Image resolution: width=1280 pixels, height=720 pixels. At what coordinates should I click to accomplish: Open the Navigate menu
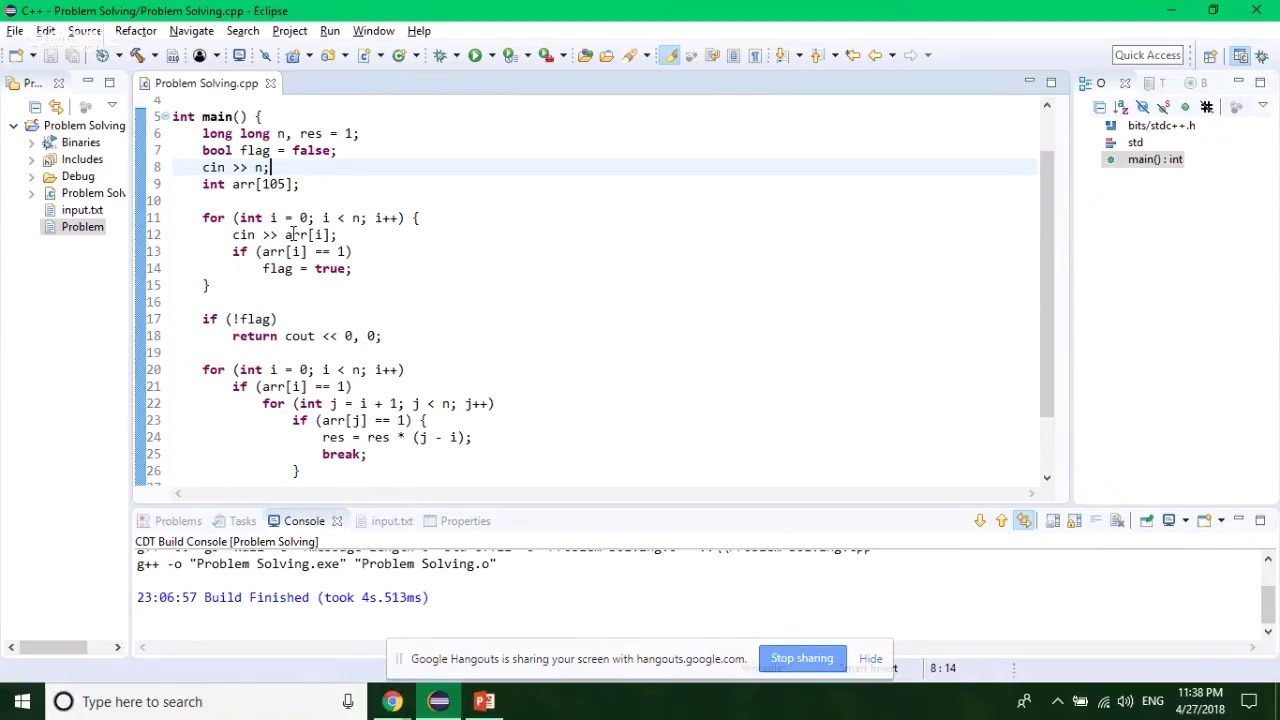[191, 31]
